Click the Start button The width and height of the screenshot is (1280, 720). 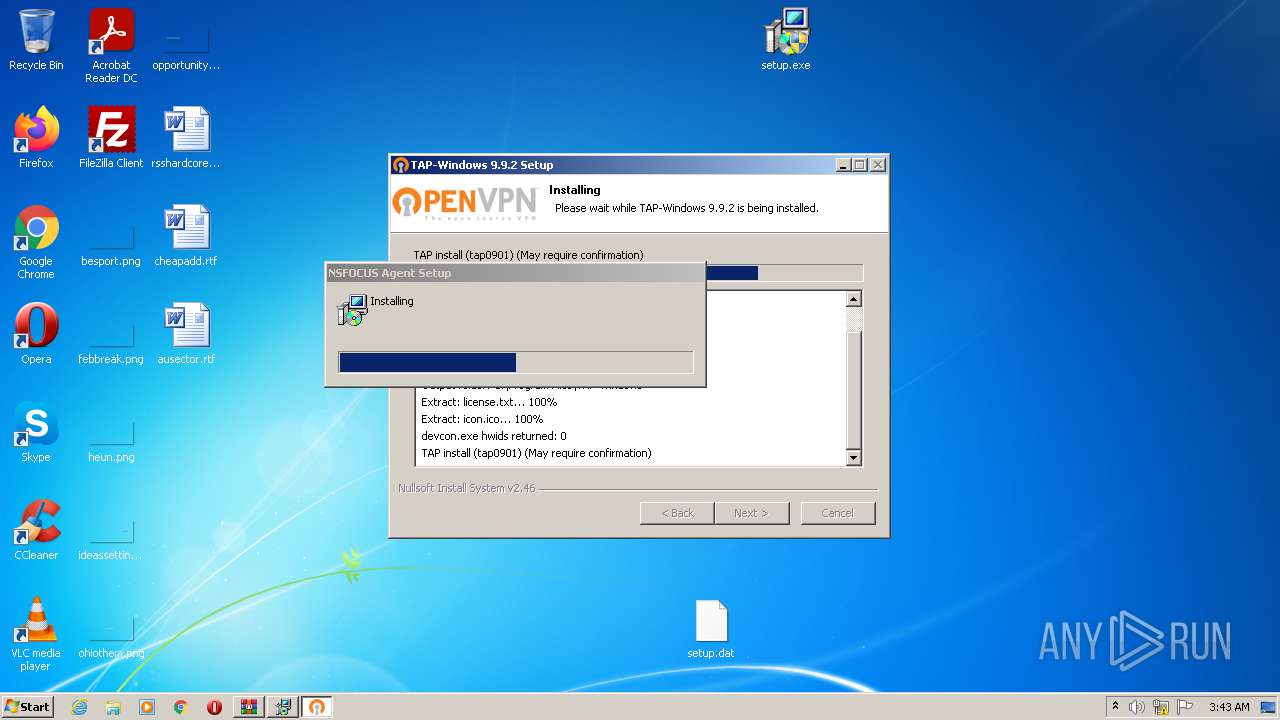point(28,707)
